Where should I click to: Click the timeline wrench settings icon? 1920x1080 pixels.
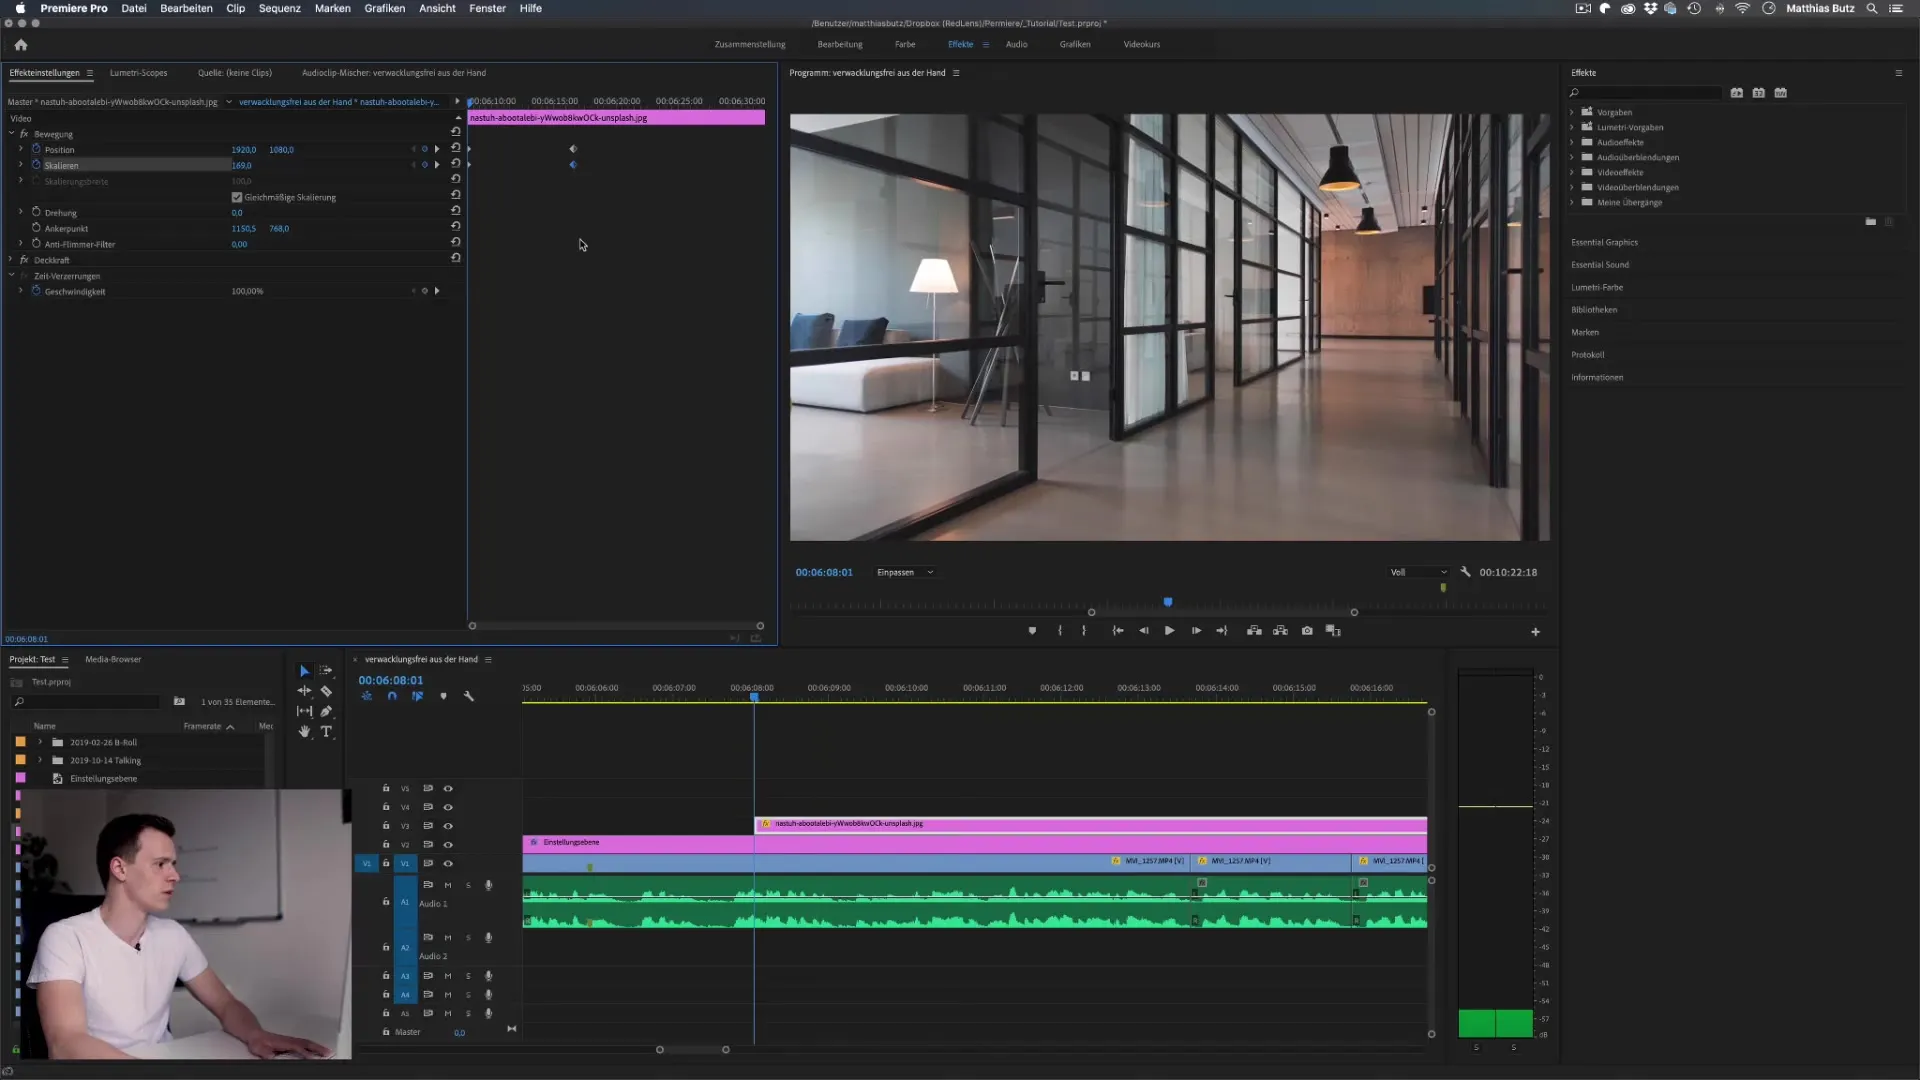468,696
